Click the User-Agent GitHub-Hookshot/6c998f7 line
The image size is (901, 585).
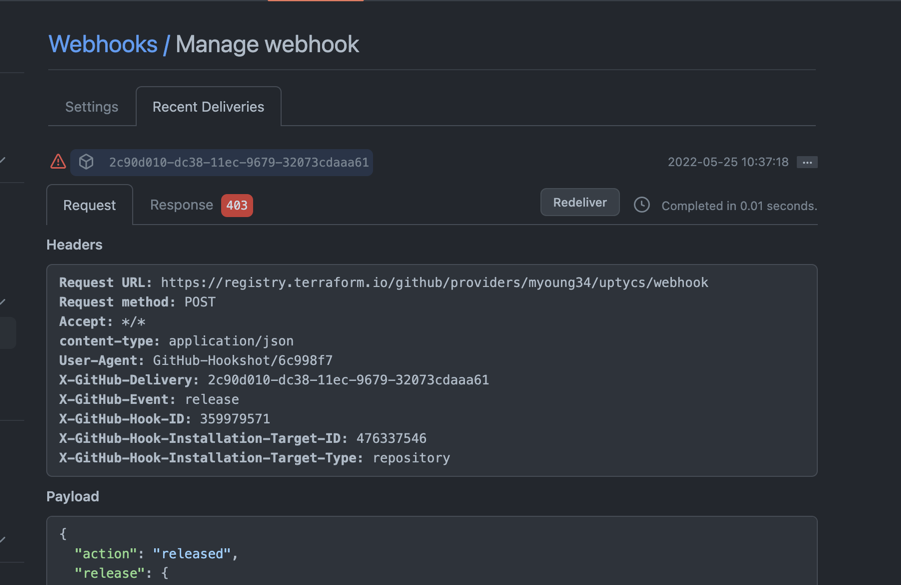tap(196, 361)
